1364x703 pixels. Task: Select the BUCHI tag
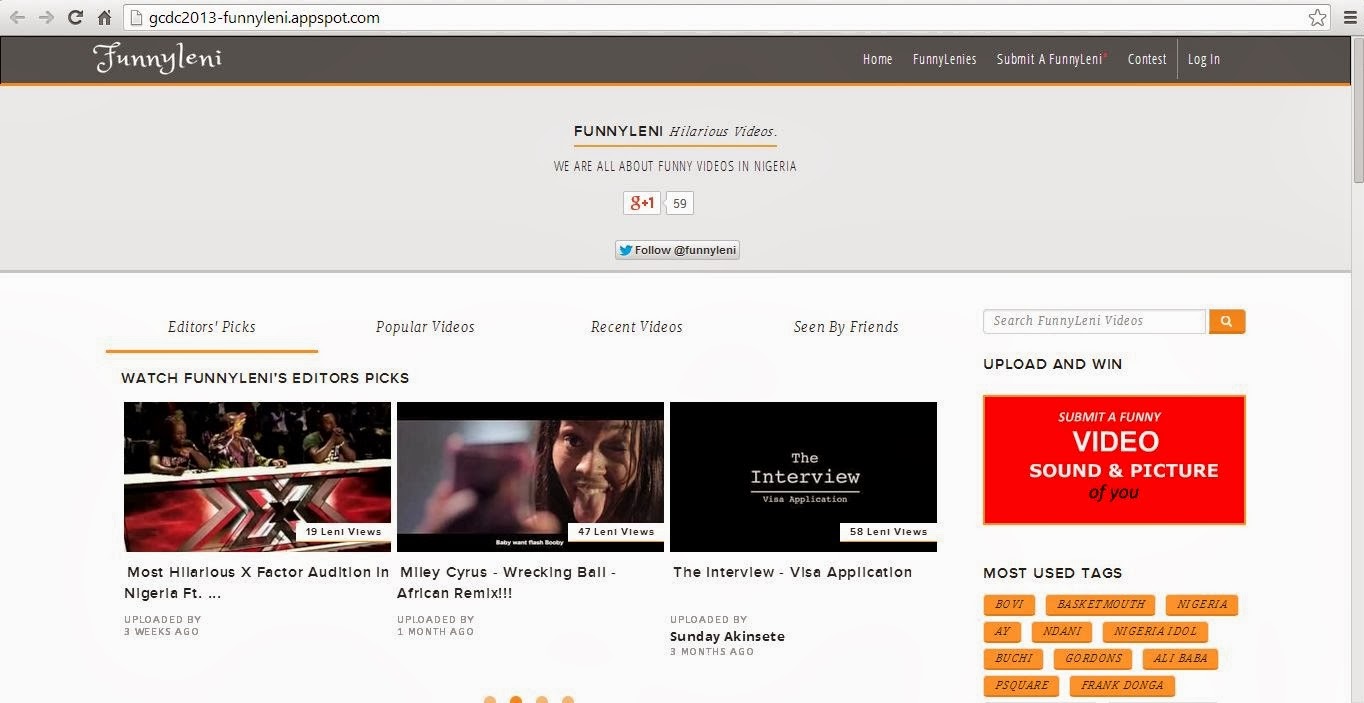click(x=1013, y=659)
